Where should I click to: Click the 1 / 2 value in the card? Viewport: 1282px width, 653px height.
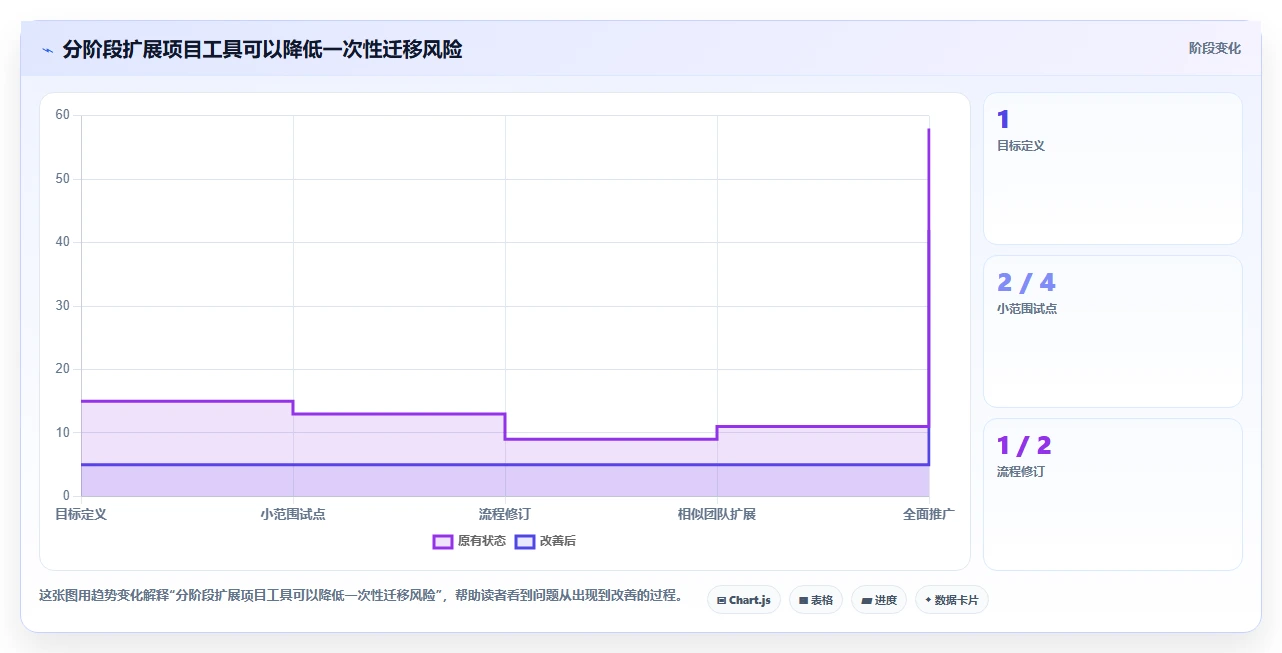1024,446
